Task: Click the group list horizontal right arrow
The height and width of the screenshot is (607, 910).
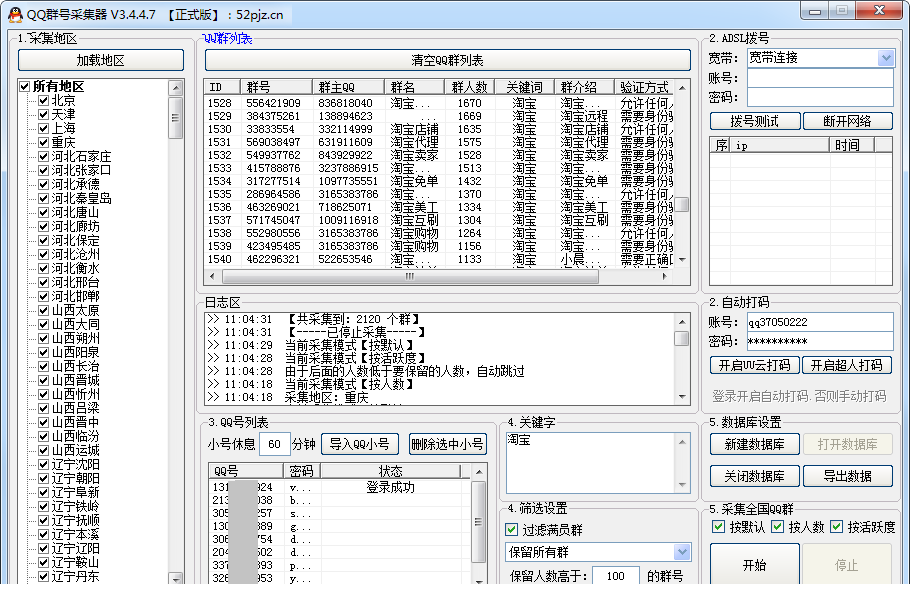Action: click(665, 277)
